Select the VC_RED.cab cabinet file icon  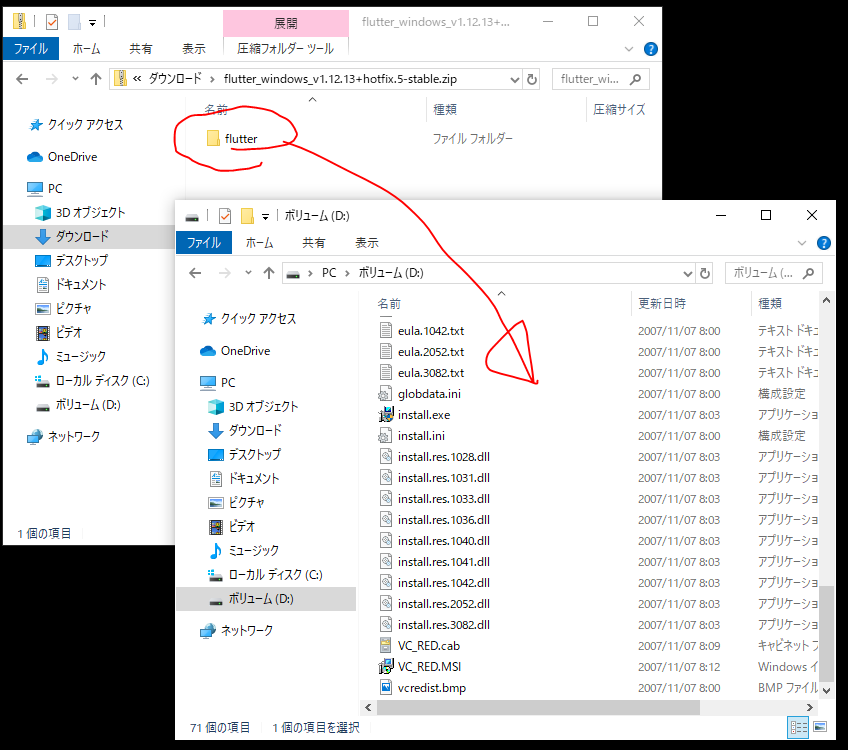pyautogui.click(x=386, y=646)
